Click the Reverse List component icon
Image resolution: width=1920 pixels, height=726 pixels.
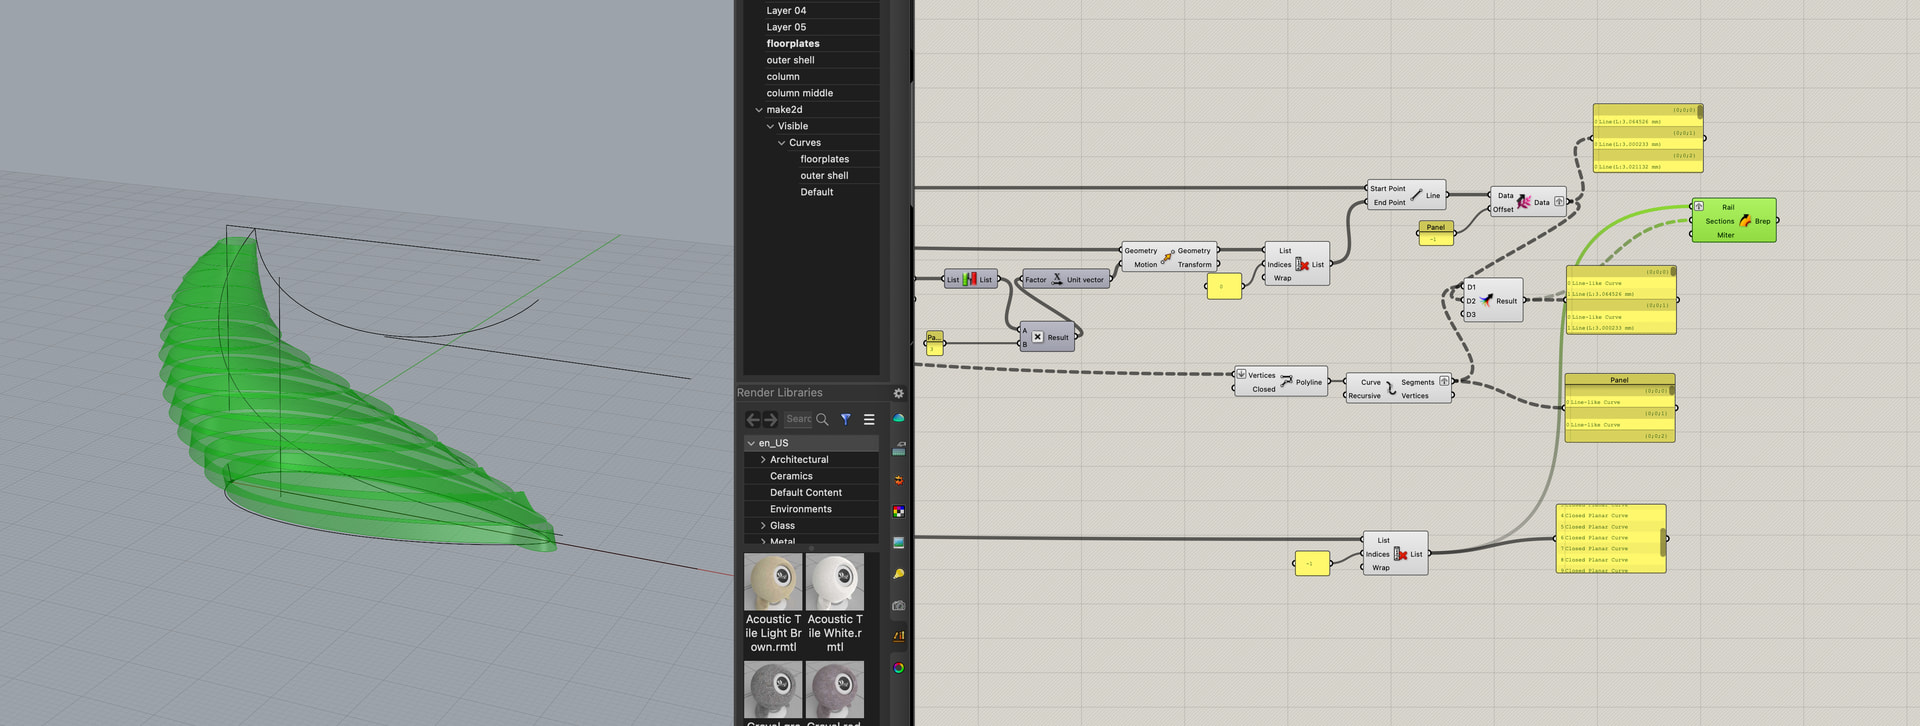(x=969, y=279)
